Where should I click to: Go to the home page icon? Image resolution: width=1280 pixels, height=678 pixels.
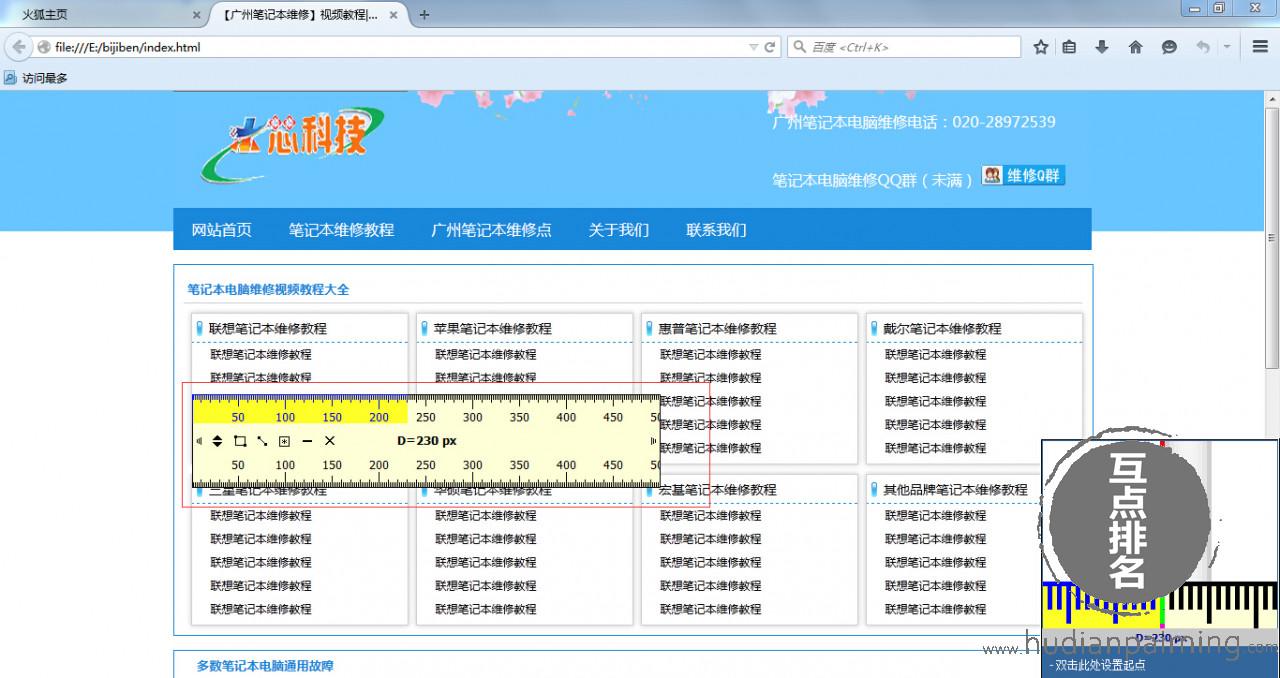click(1135, 47)
